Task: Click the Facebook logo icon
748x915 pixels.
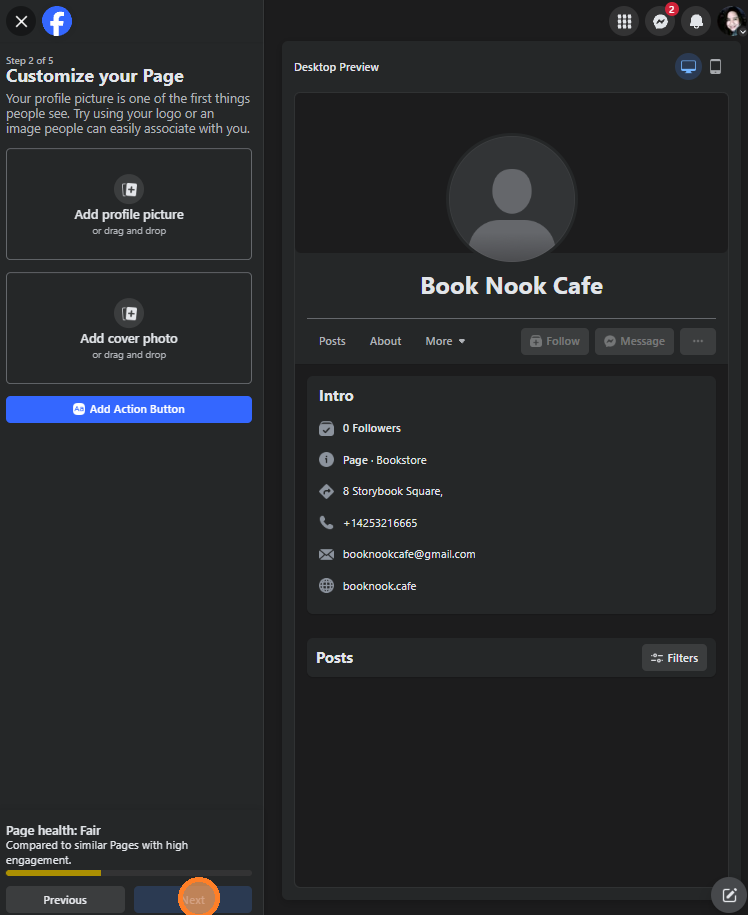Action: click(x=57, y=21)
